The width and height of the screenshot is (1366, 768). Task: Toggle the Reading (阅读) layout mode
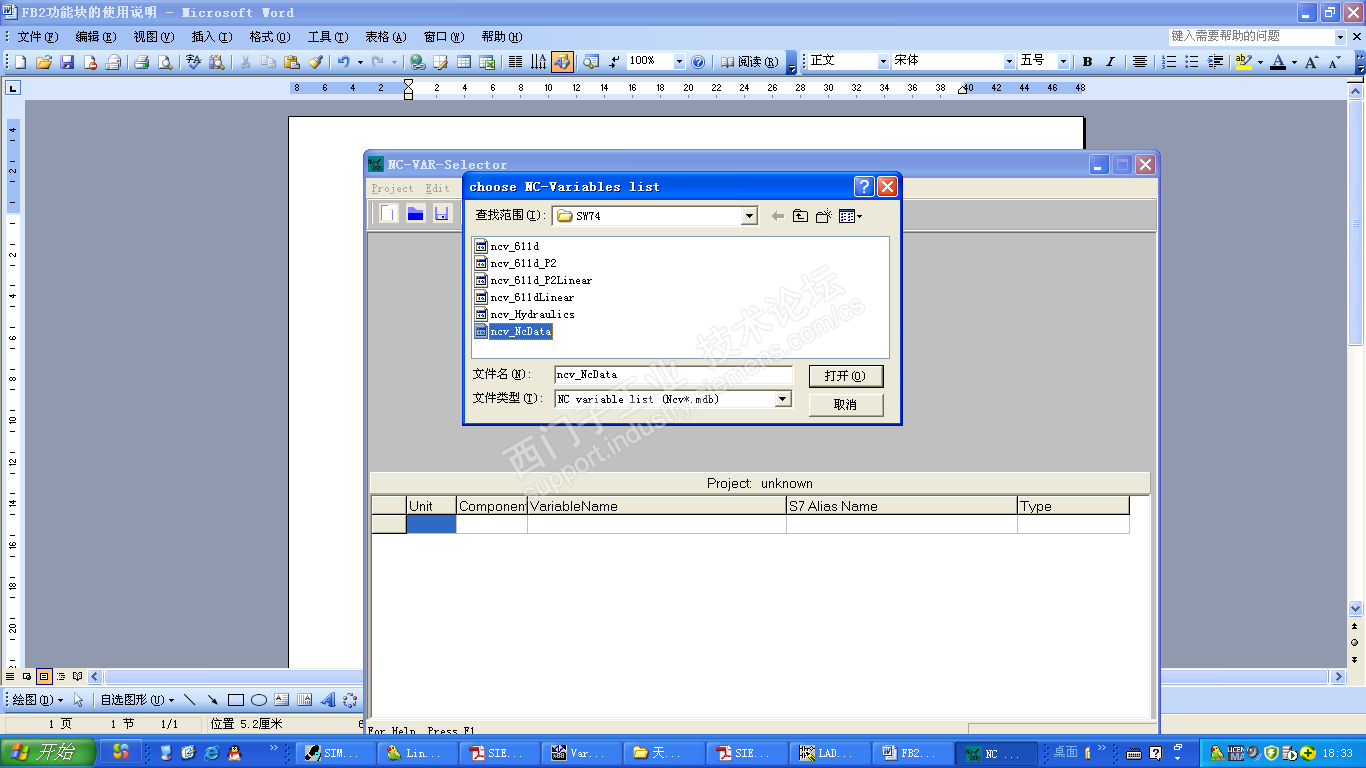click(x=749, y=62)
